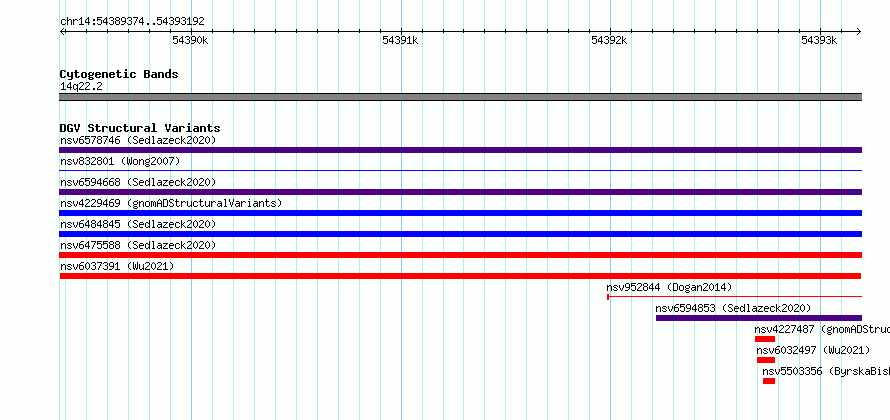Select the nsv6475588 (Sedlazeck2020) red bar
The height and width of the screenshot is (420, 890).
[460, 255]
